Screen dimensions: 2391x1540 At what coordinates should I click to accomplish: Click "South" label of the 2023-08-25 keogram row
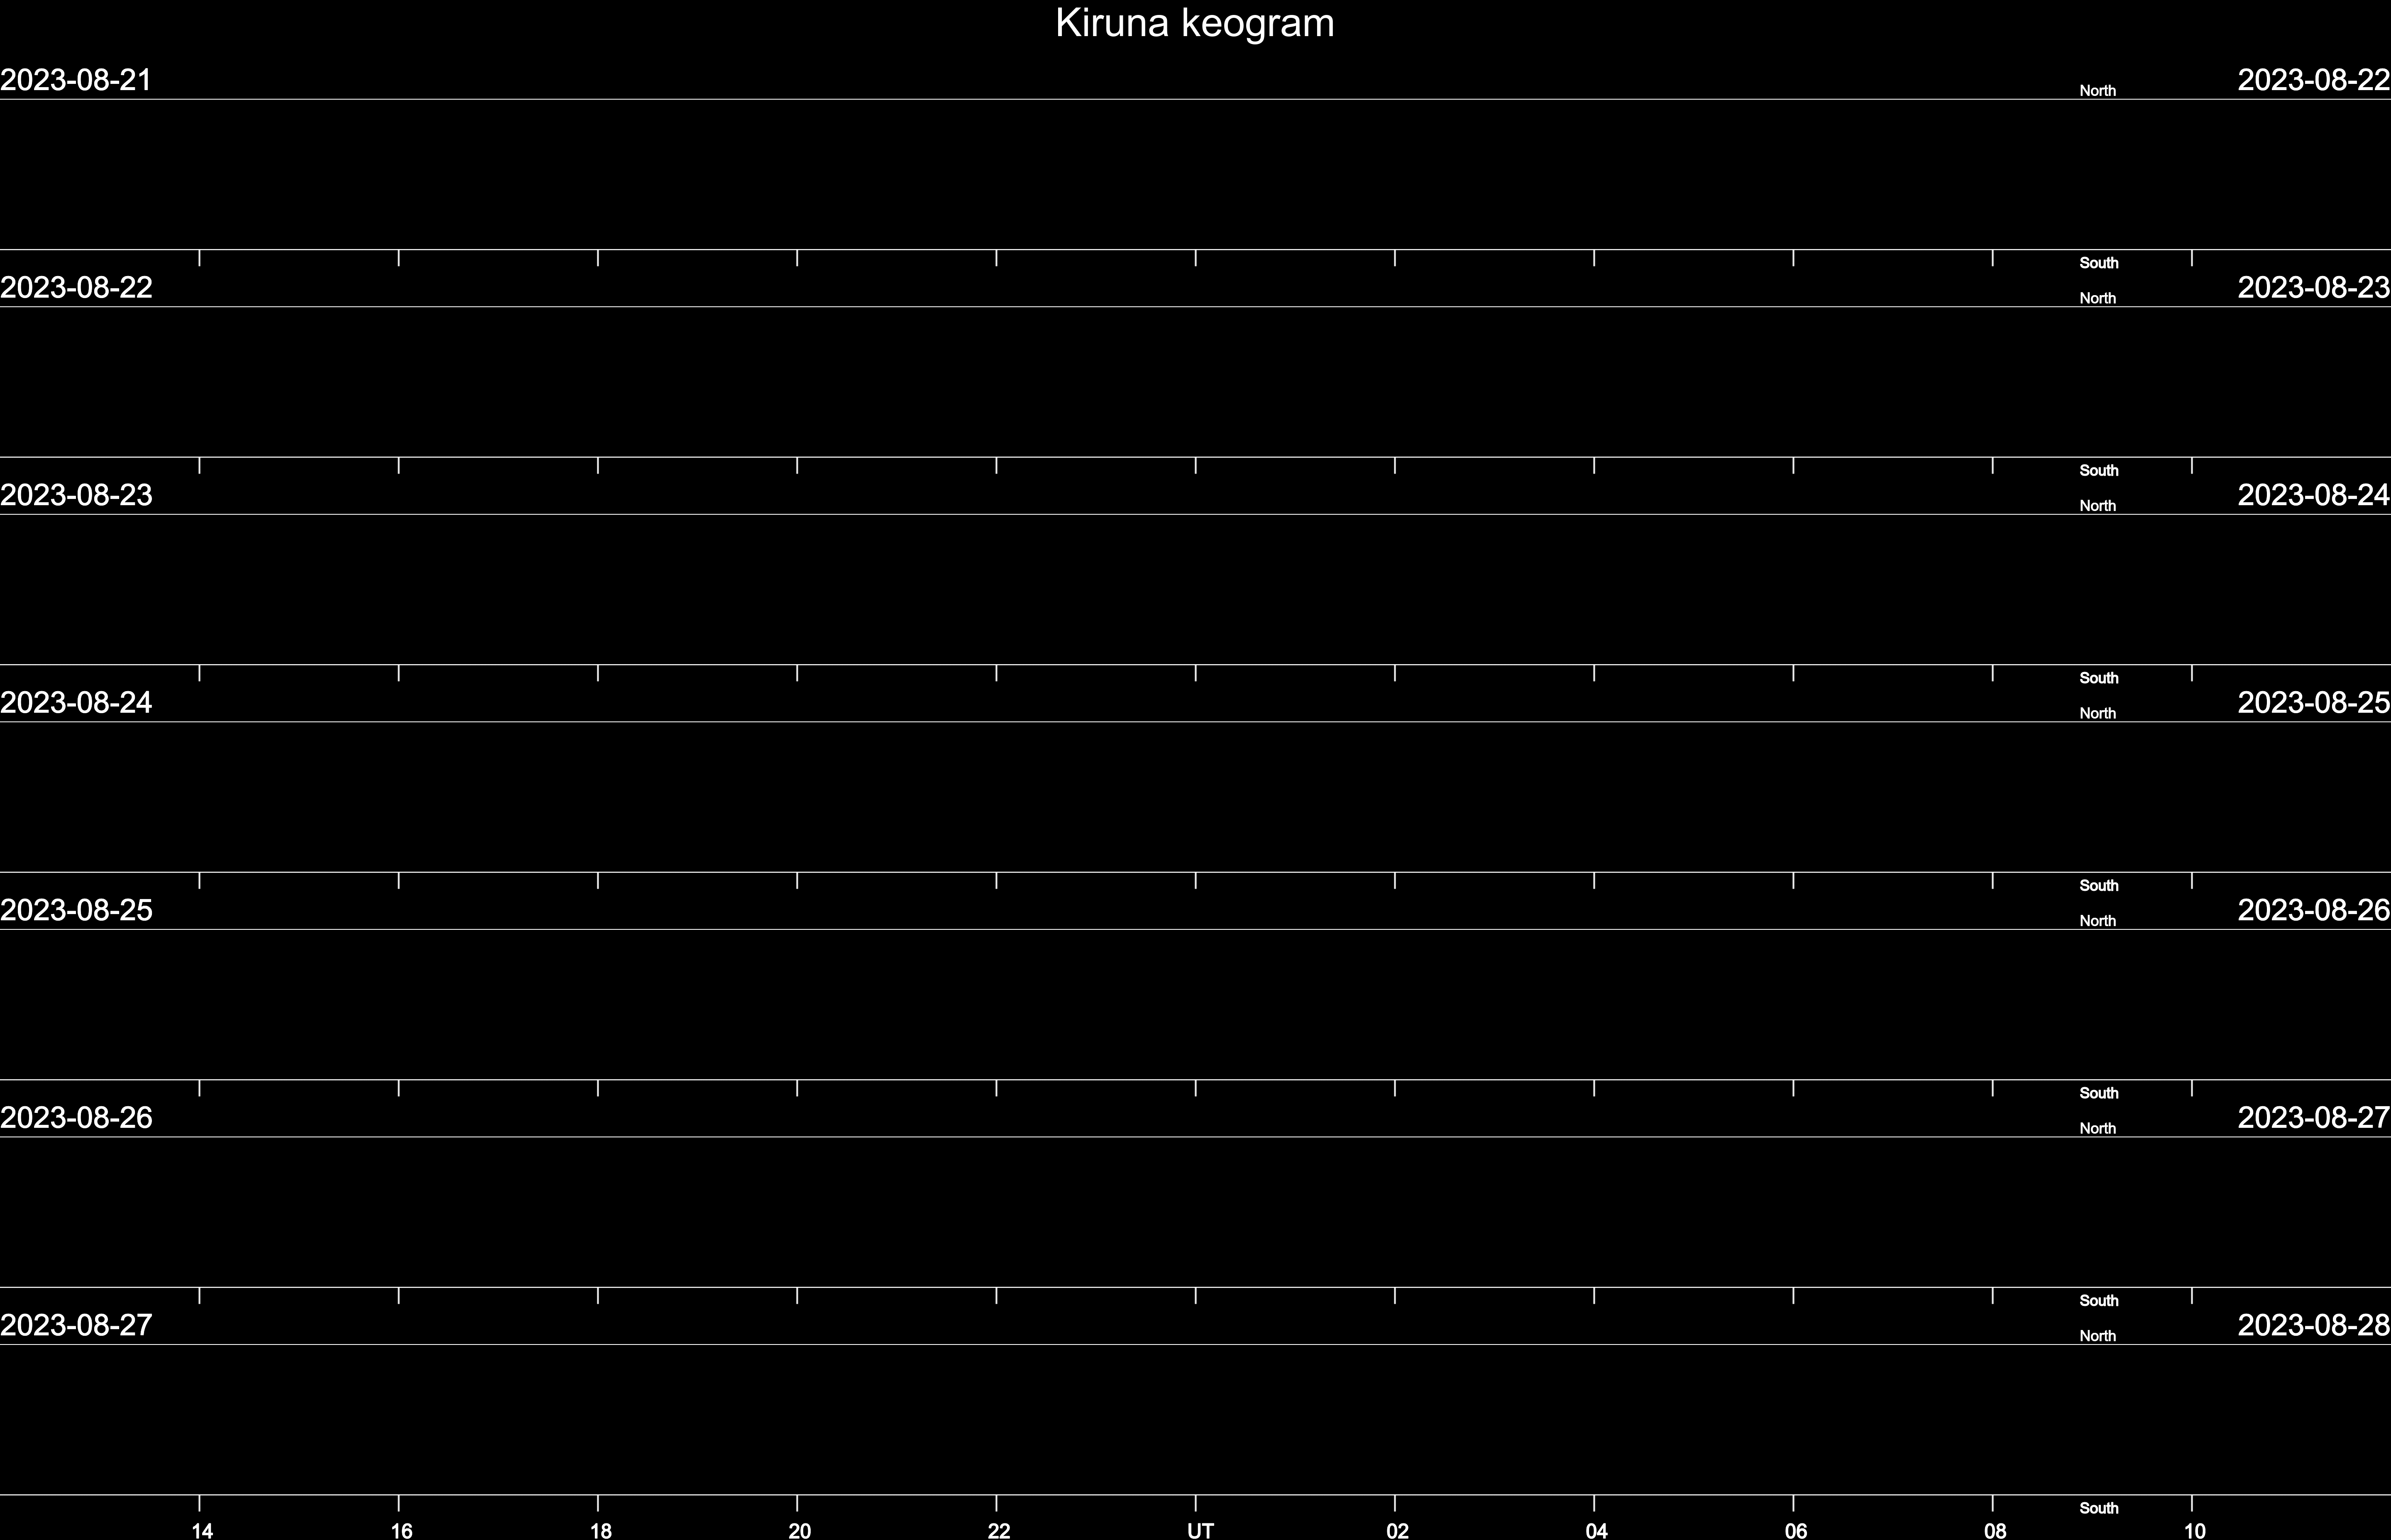click(x=2099, y=1093)
